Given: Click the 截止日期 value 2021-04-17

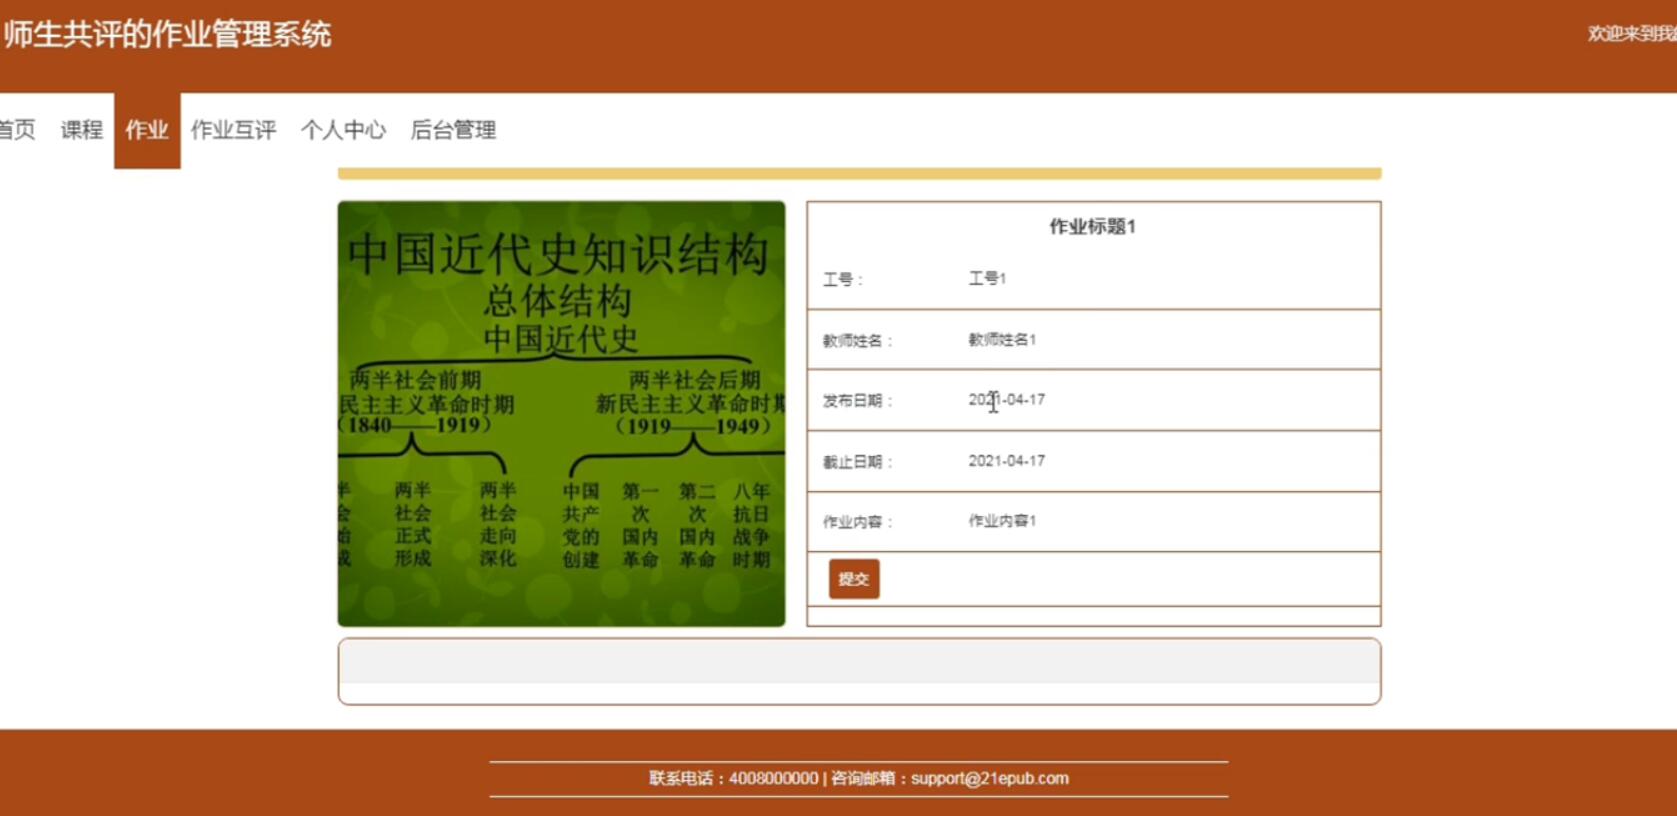Looking at the screenshot, I should 1006,461.
